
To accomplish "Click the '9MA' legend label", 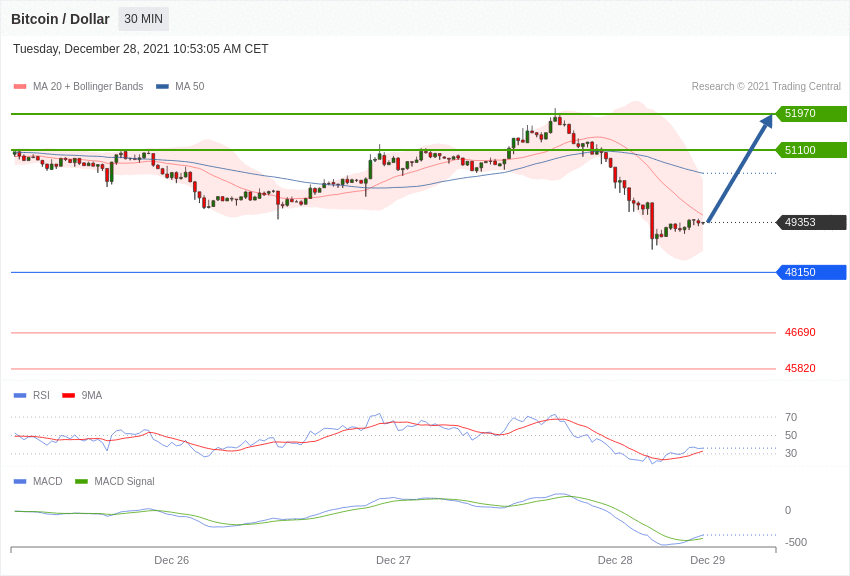I will click(x=92, y=395).
